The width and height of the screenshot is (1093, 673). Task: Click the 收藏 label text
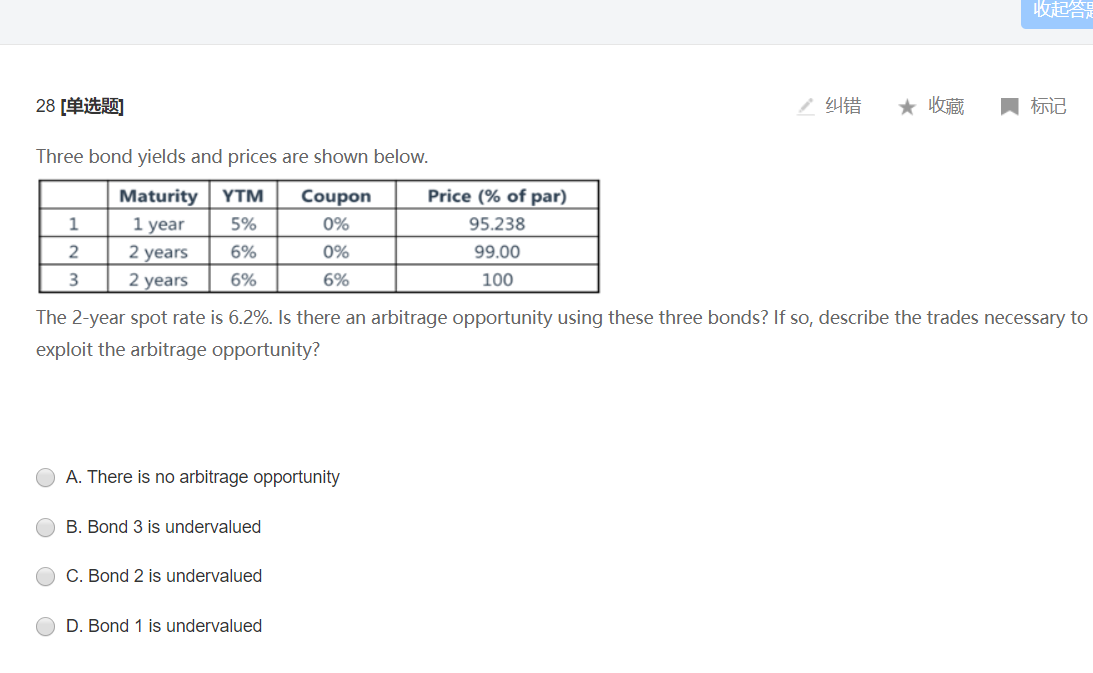tap(946, 106)
